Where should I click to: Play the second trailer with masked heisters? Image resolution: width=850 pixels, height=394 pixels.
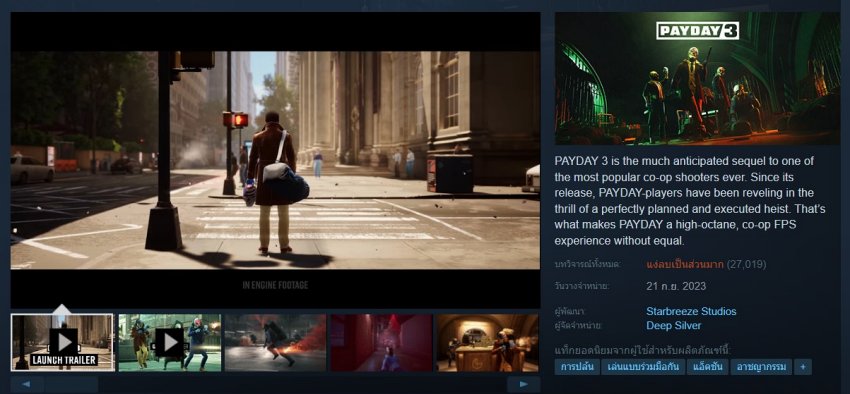pos(170,343)
